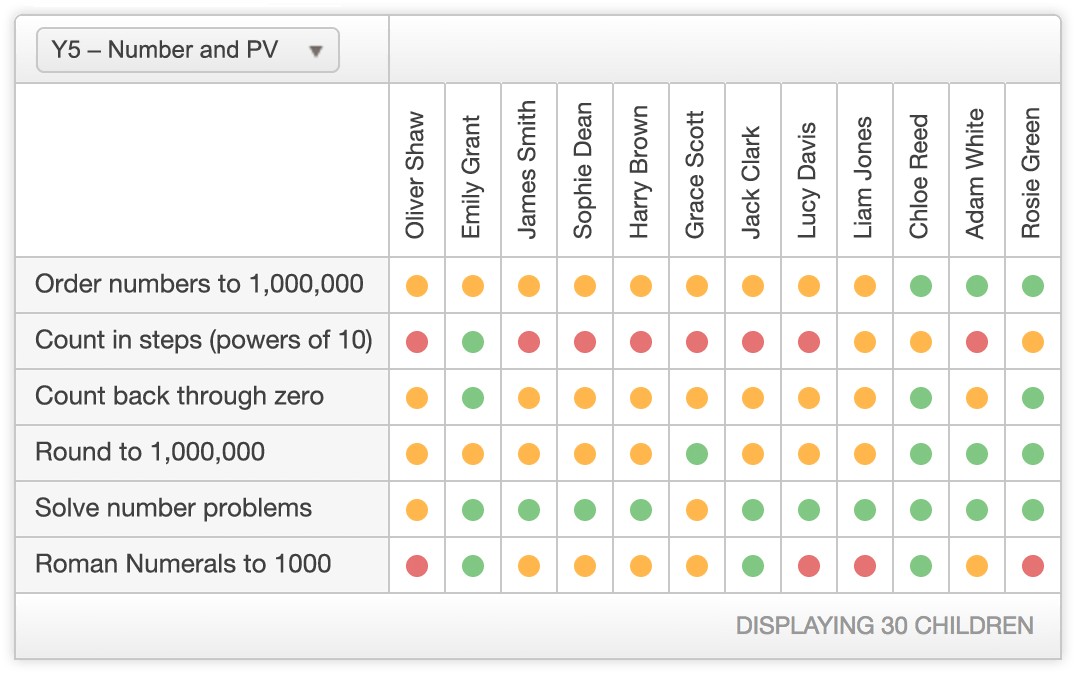Click Rosie Green's green dot for Count back through zero
This screenshot has width=1076, height=674.
coord(1033,397)
